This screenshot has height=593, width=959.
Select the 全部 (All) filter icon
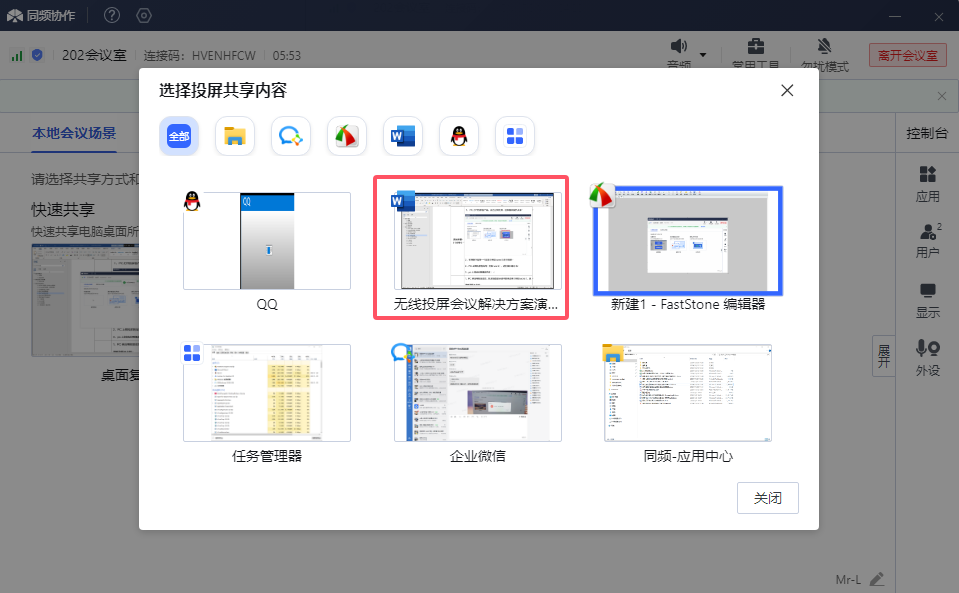point(178,136)
